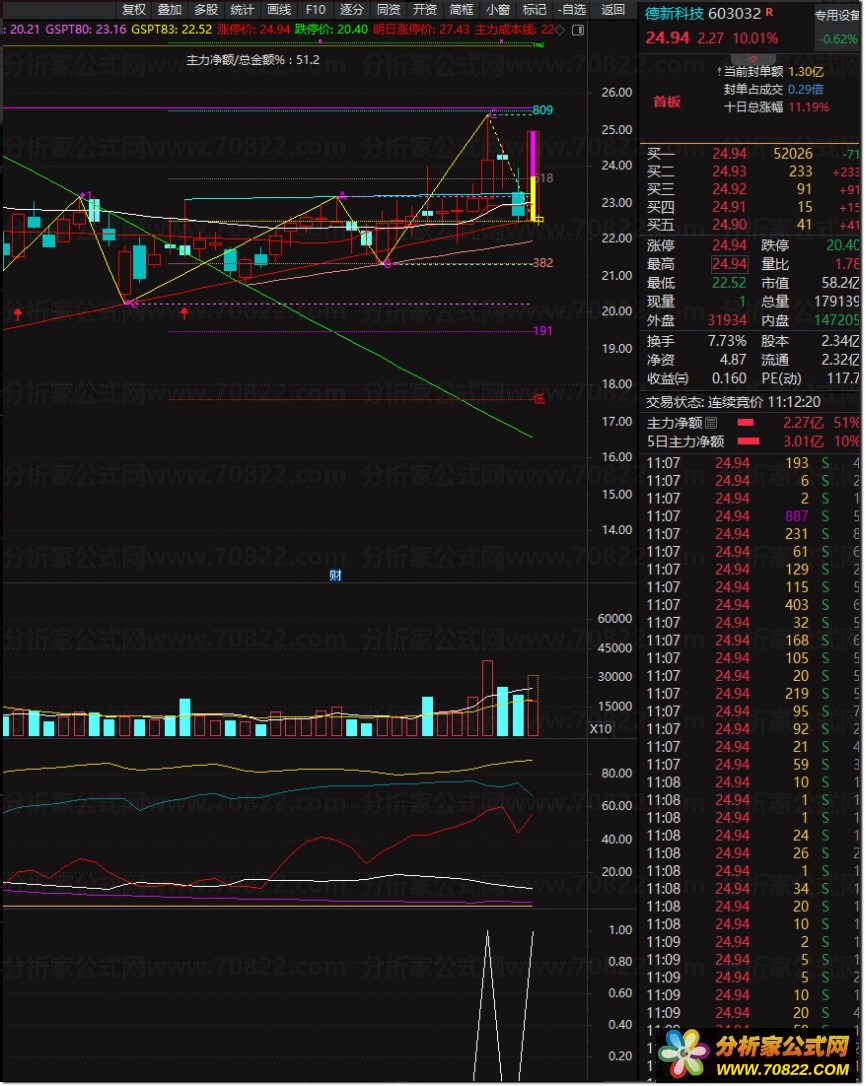Click the 主力净额 2.27亿 value
The width and height of the screenshot is (866, 1086).
pyautogui.click(x=803, y=422)
